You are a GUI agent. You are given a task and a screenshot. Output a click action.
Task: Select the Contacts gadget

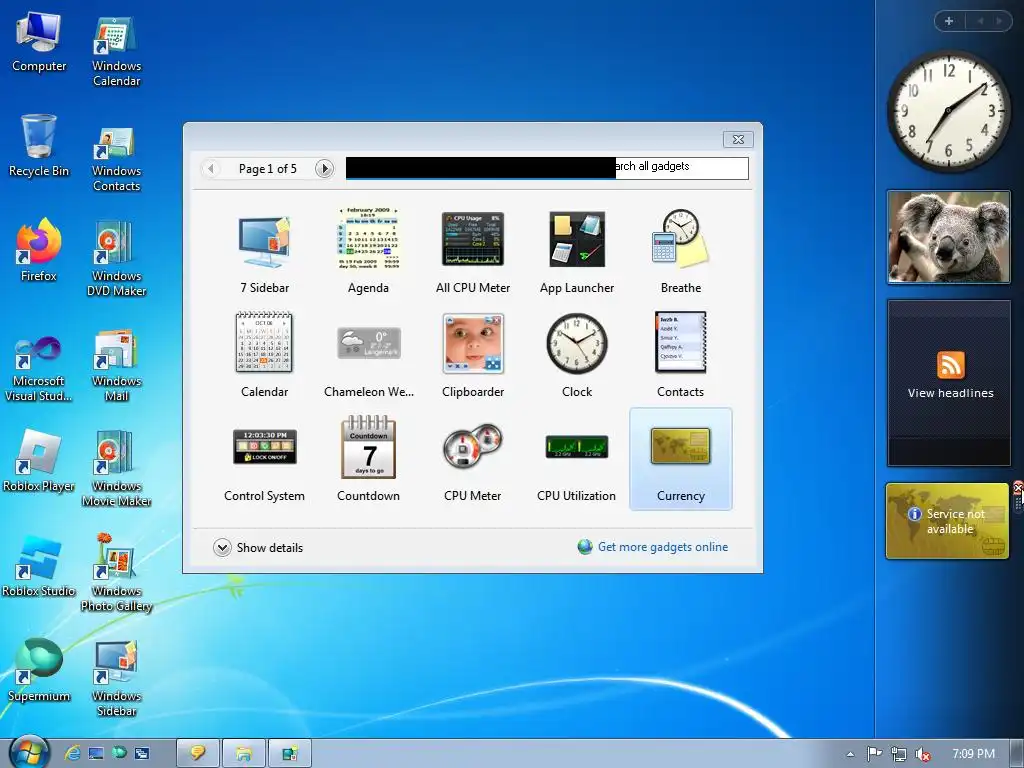(680, 355)
